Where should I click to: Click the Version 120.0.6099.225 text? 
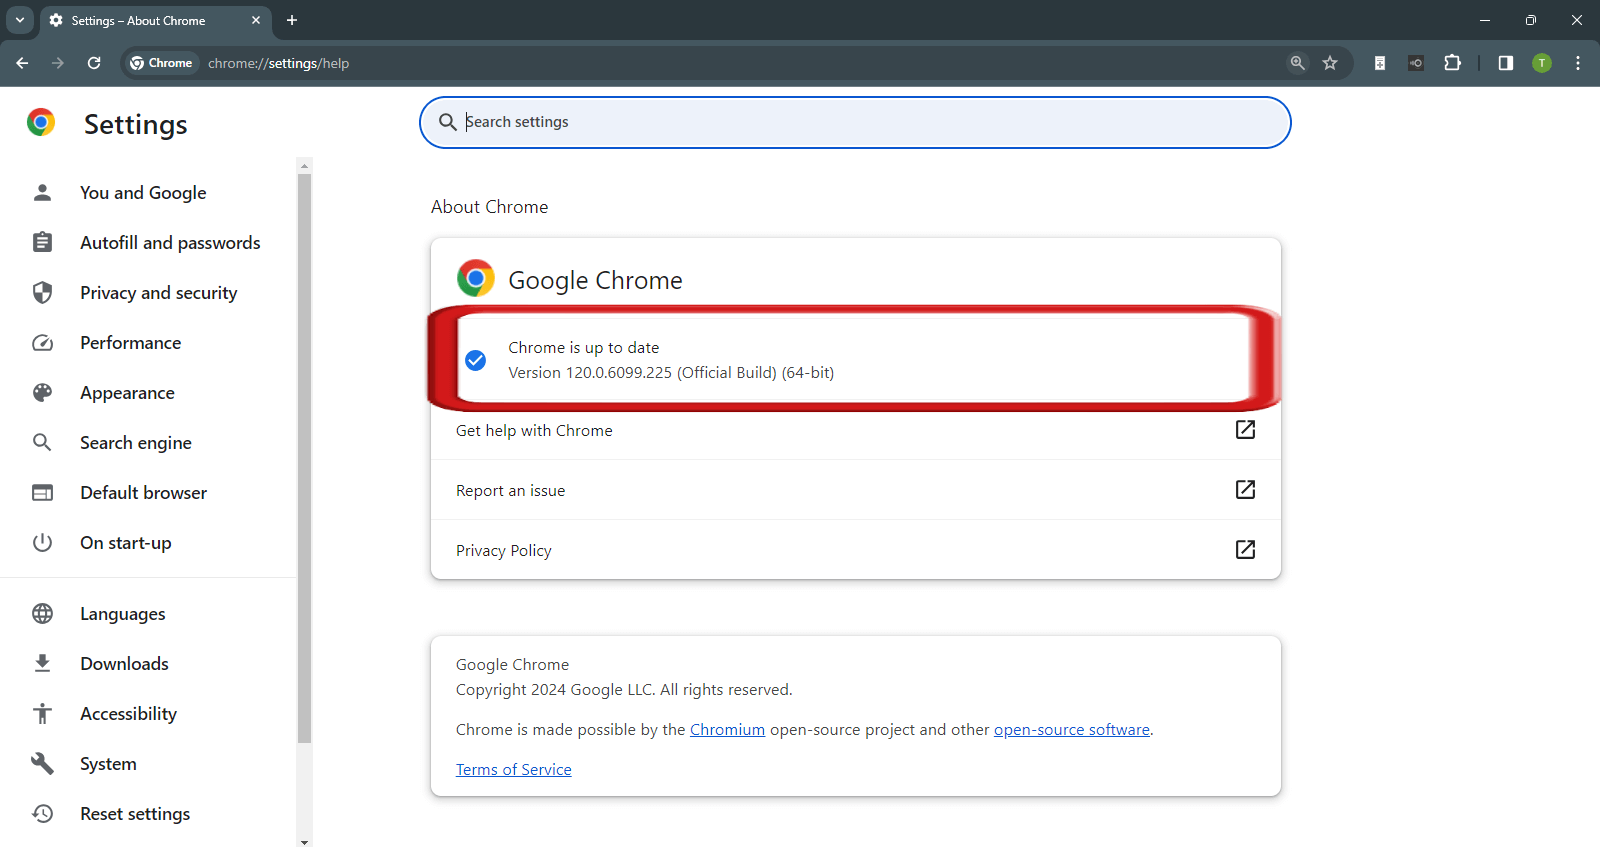(671, 373)
